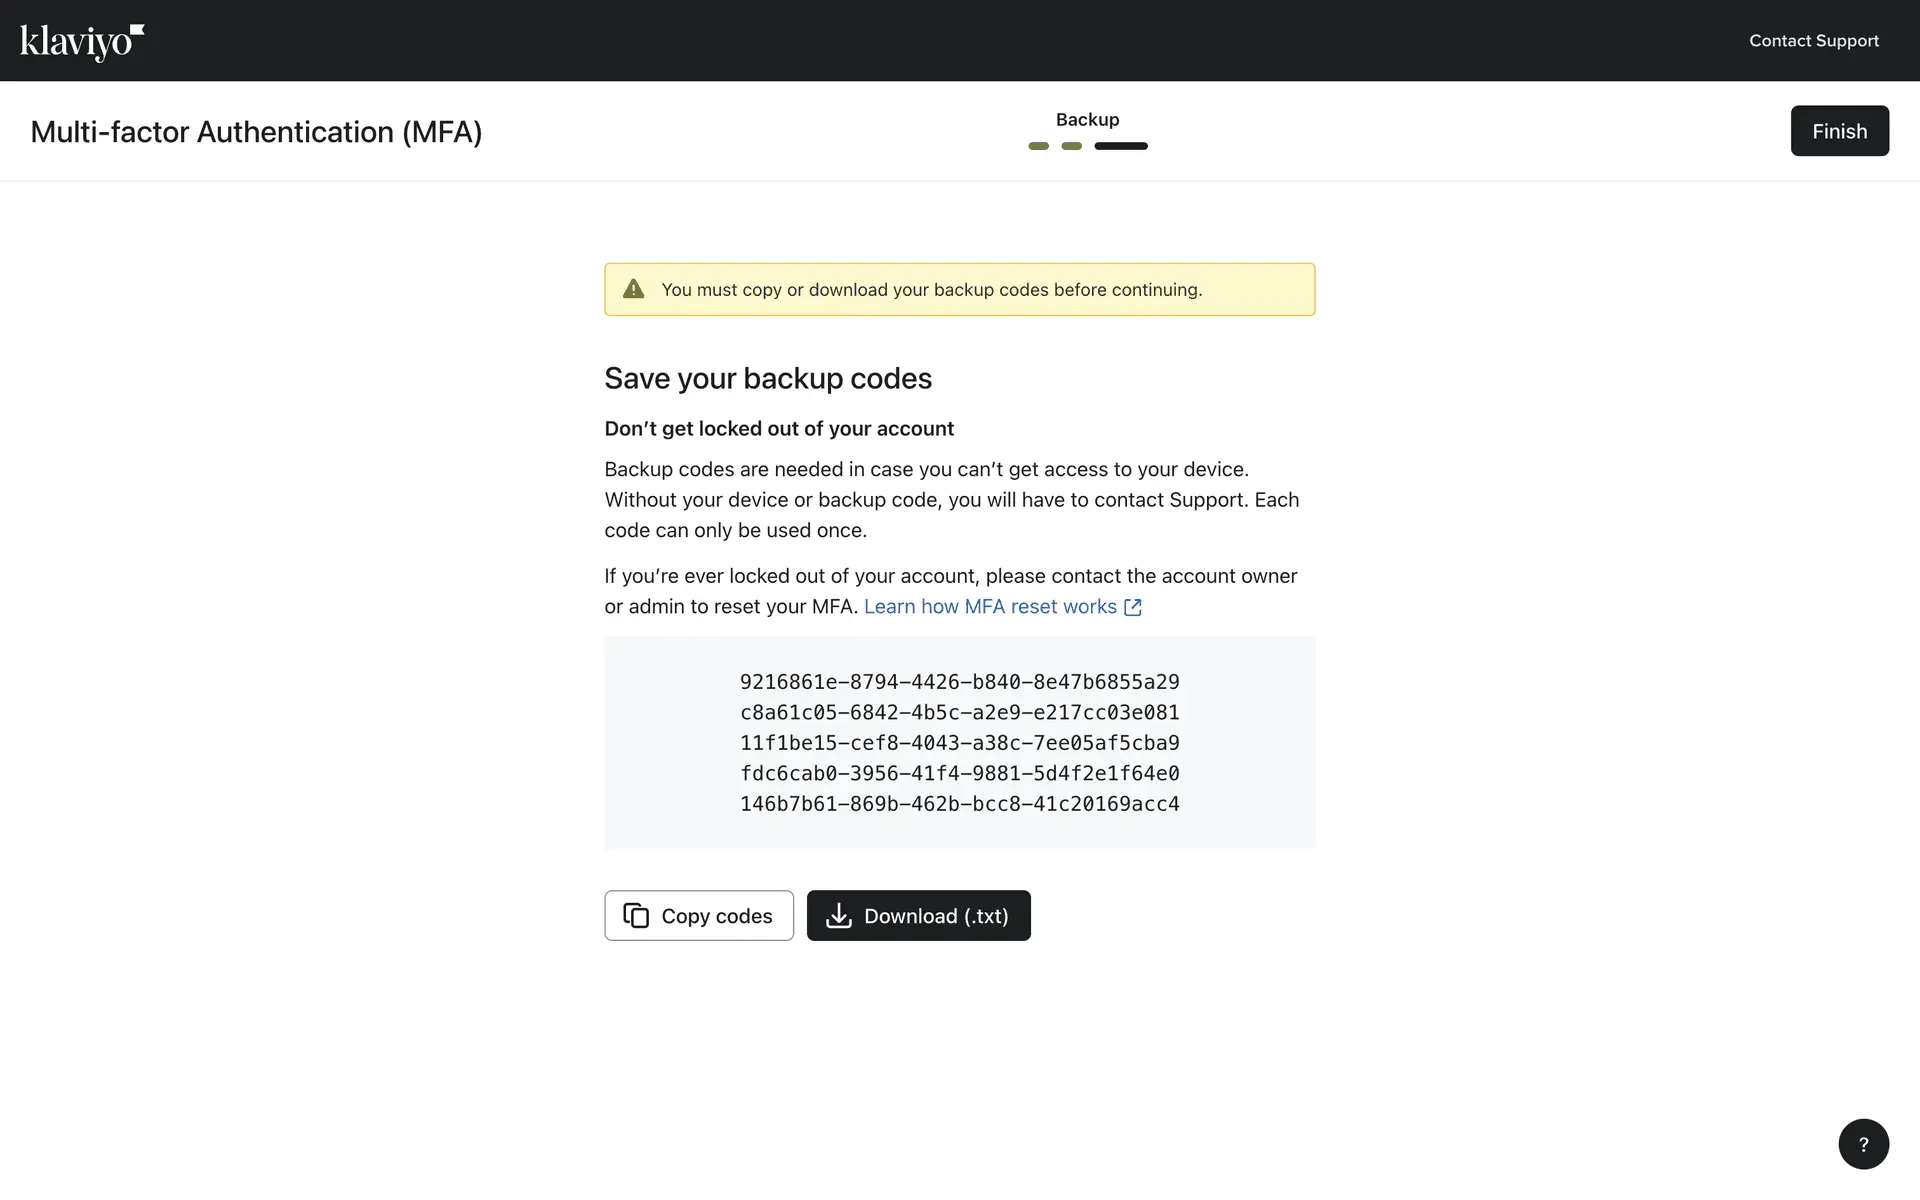Click the copy icon in Copy codes
The image size is (1920, 1200).
[x=636, y=916]
